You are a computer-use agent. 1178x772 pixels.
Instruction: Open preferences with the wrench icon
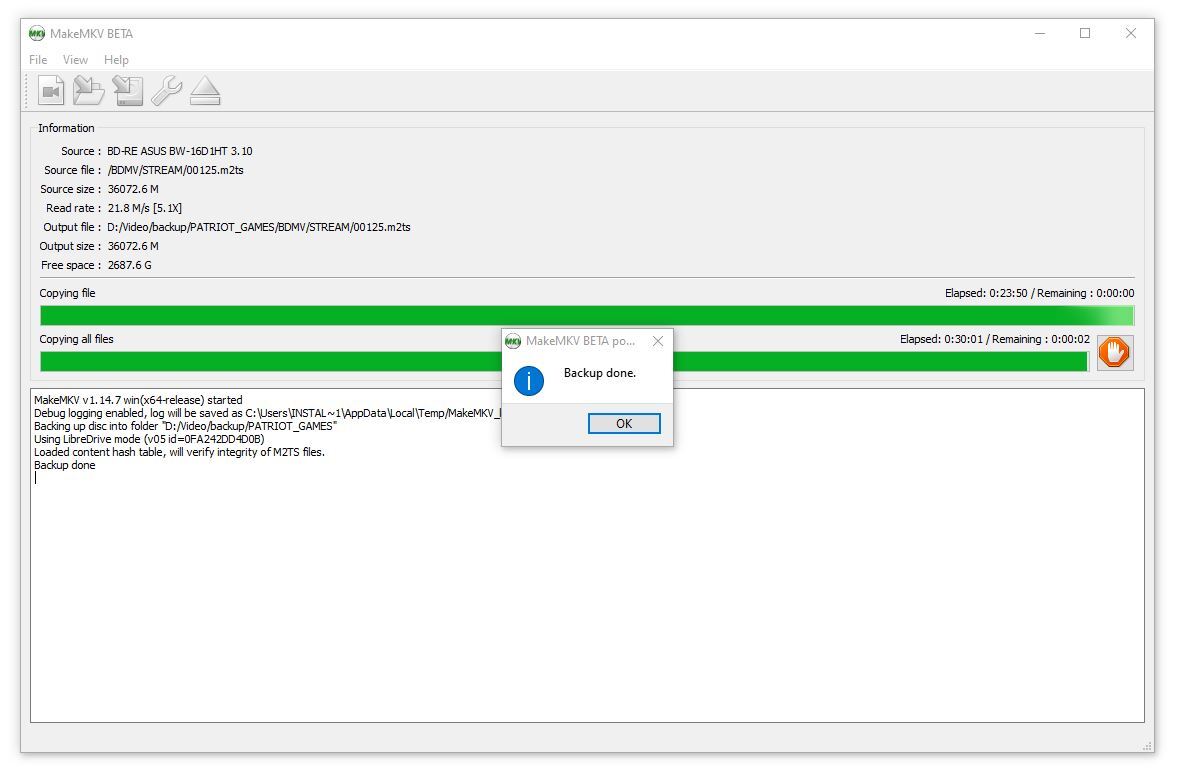pos(166,91)
